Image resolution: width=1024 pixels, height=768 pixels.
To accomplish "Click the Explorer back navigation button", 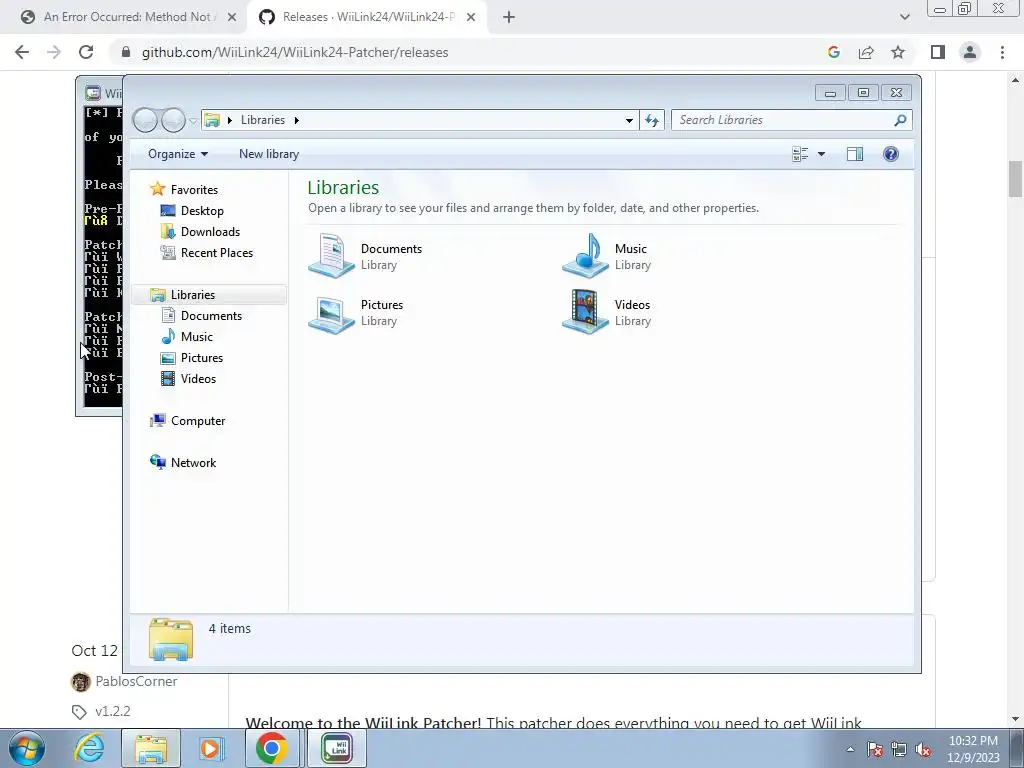I will click(x=145, y=120).
